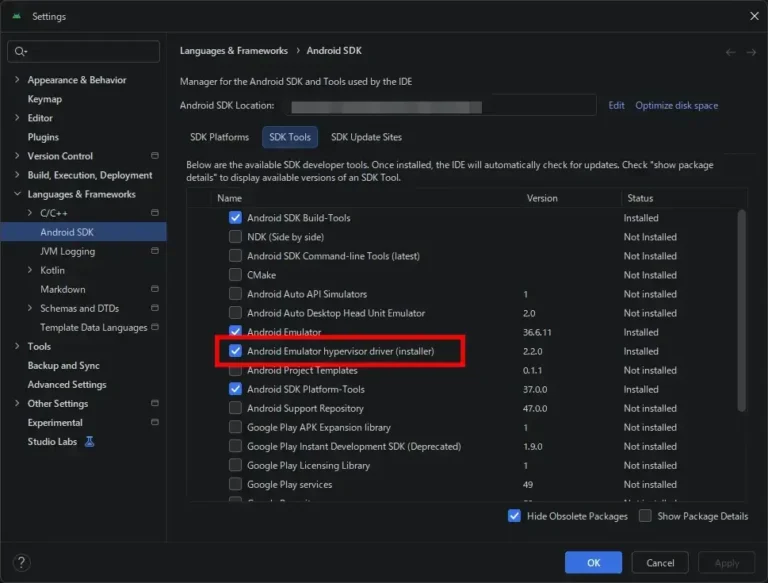Expand Build, Execution, Deployment section

(17, 175)
